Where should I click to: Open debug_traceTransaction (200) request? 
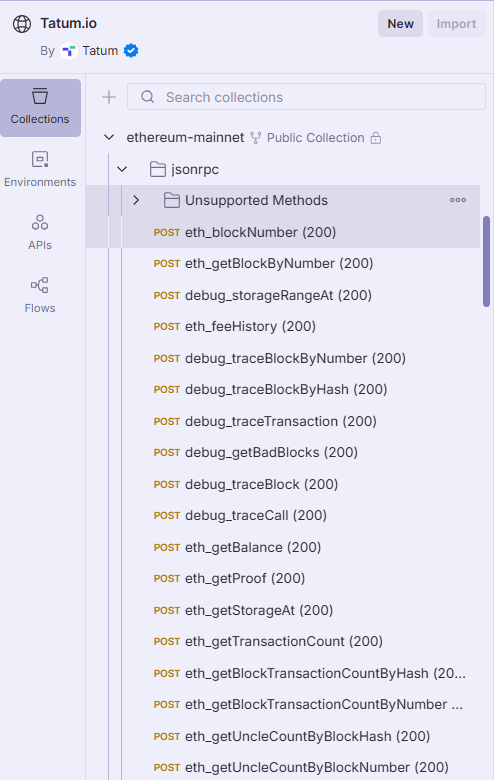(x=283, y=421)
